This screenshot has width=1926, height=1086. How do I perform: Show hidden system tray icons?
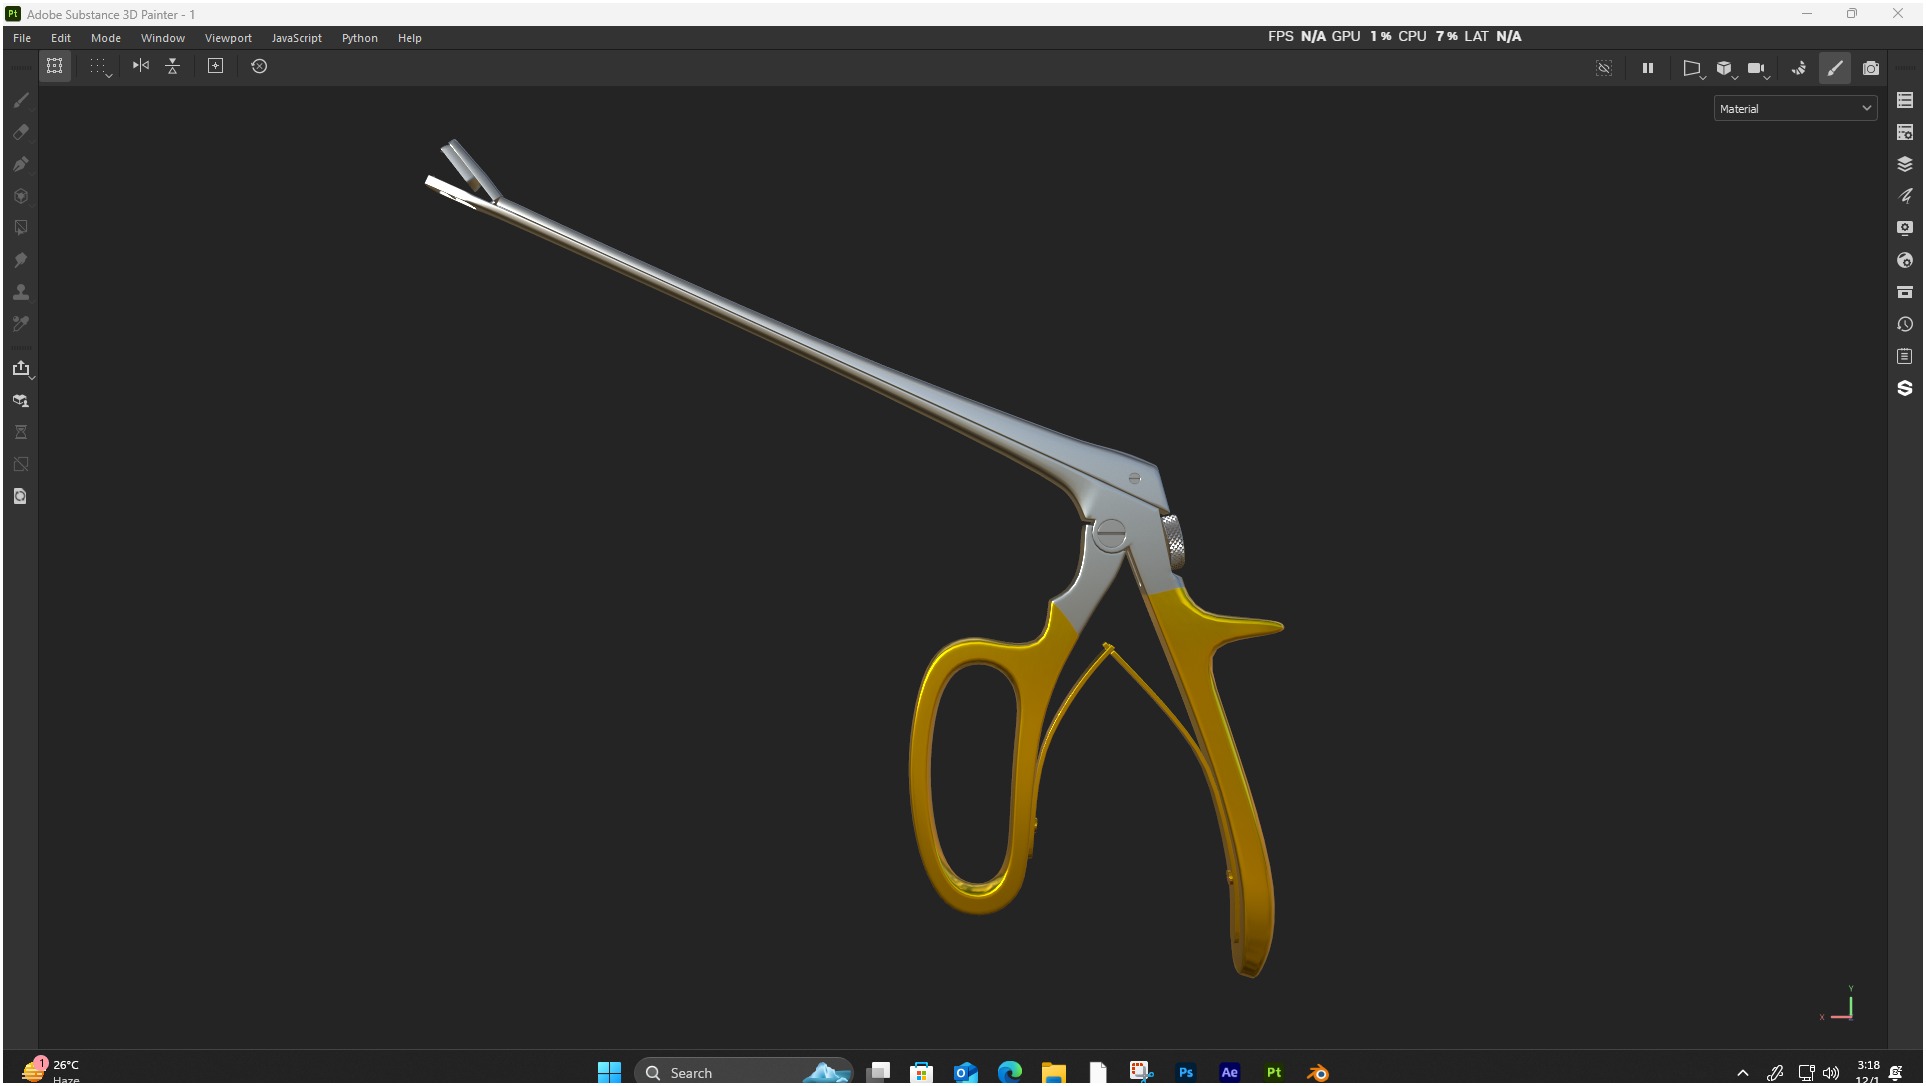(x=1743, y=1073)
